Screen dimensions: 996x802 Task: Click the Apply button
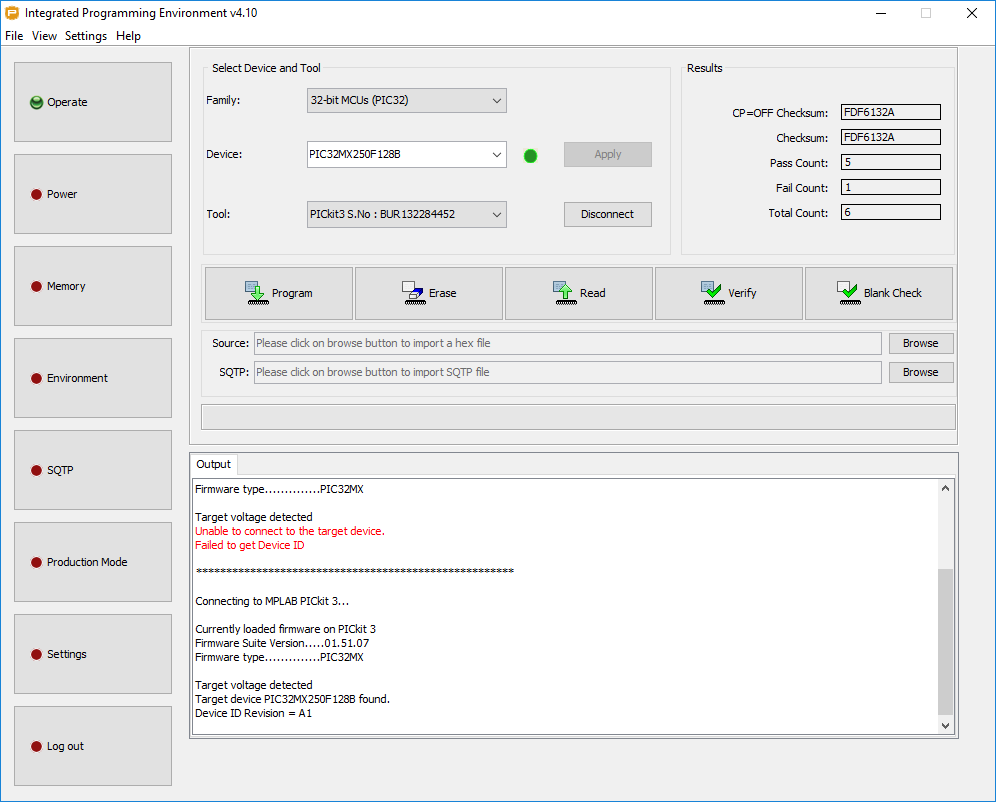click(608, 154)
